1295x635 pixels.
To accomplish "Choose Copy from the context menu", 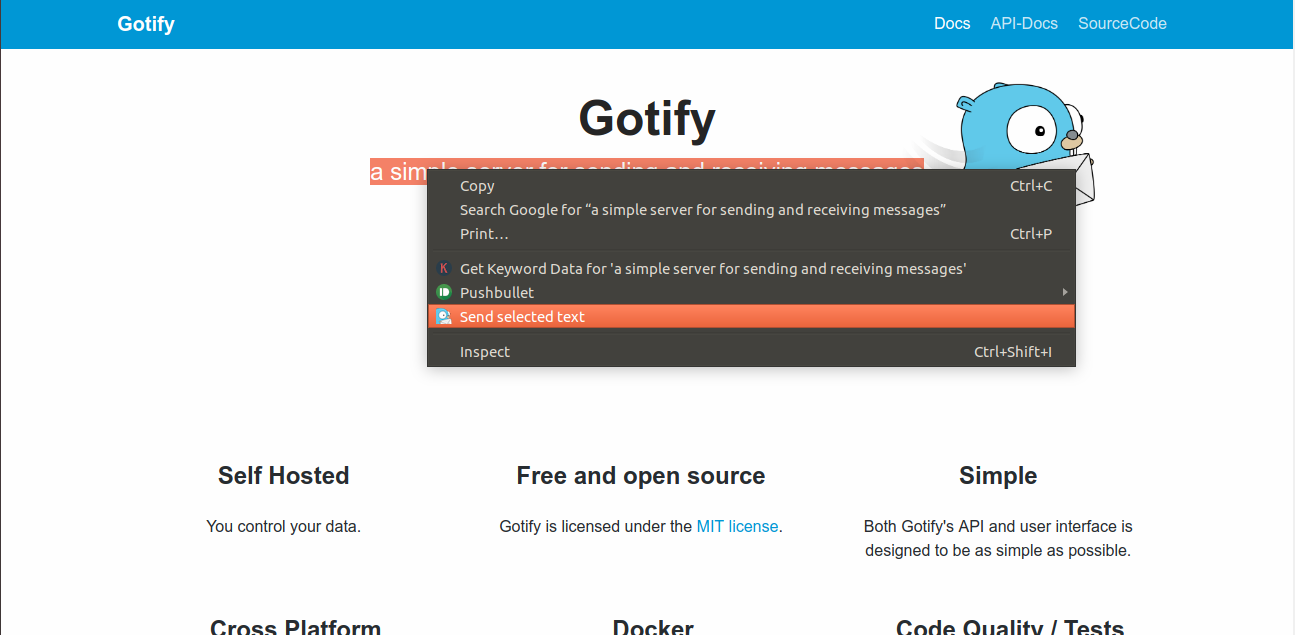I will pyautogui.click(x=751, y=185).
